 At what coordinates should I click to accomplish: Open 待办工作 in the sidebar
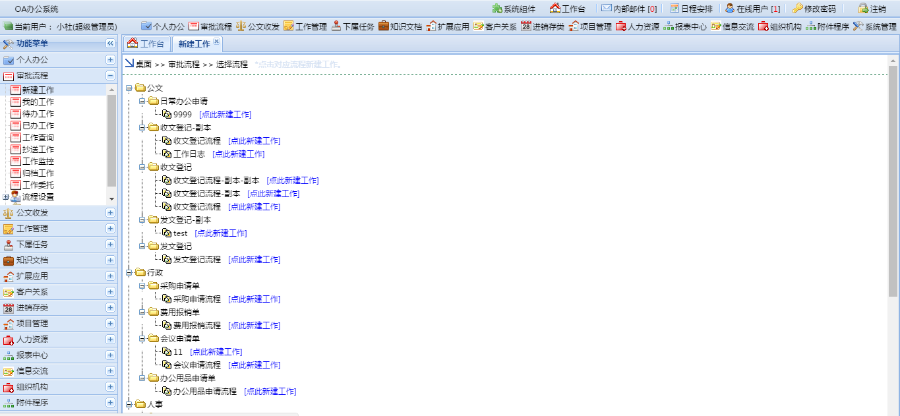38,114
